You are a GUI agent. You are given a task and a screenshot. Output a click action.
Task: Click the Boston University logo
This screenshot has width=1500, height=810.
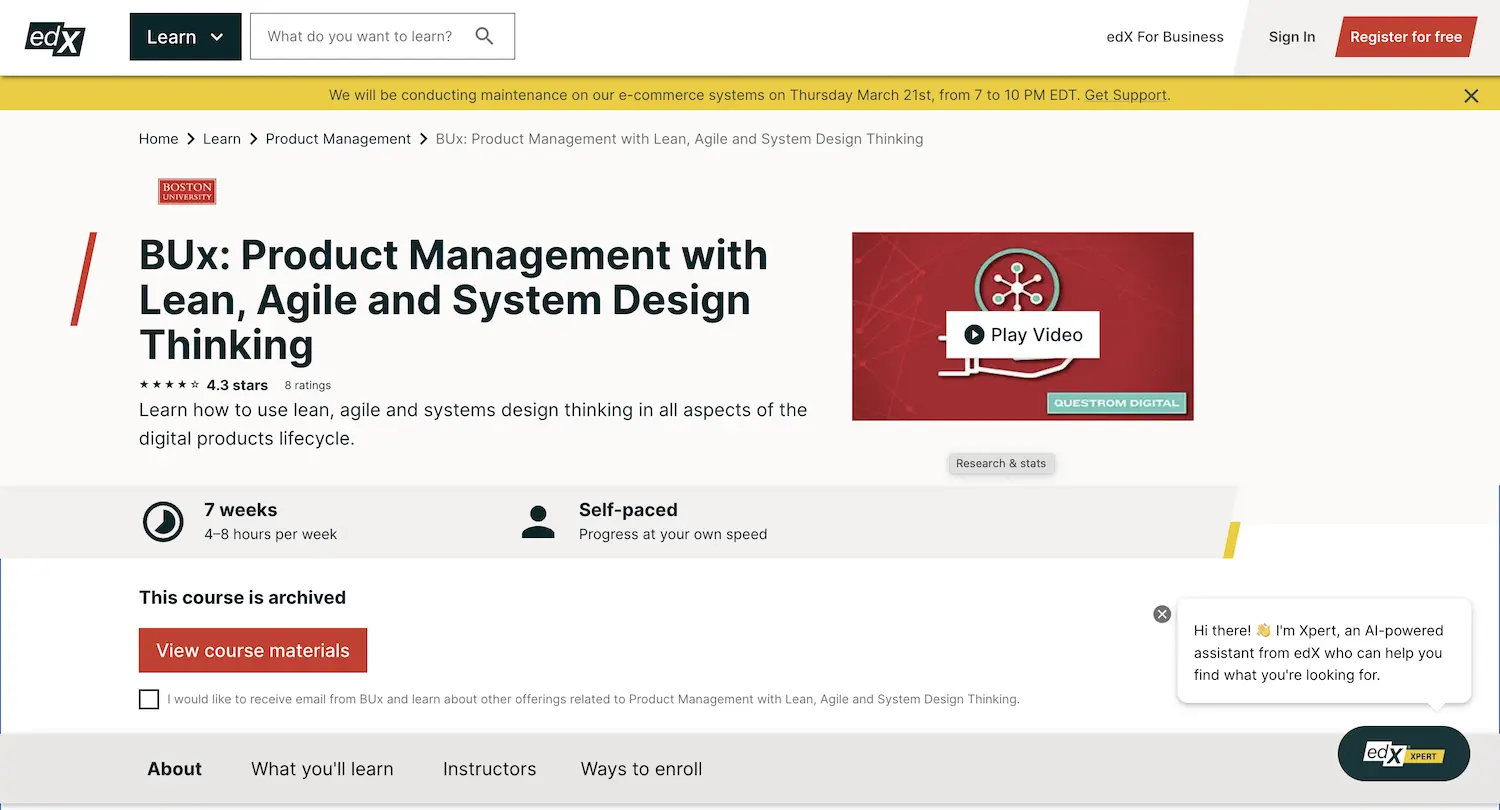point(187,191)
